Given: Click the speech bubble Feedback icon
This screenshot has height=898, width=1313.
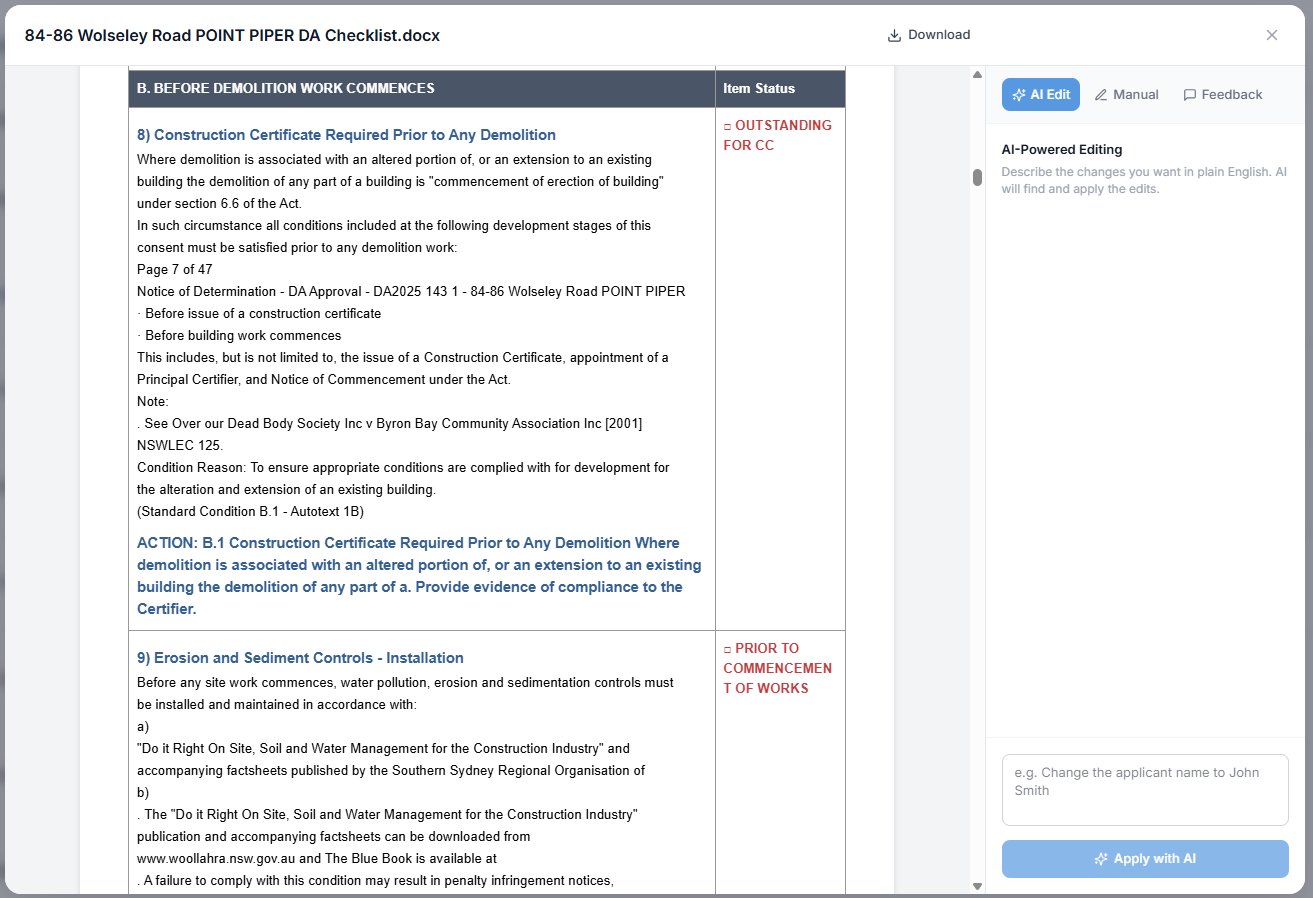Looking at the screenshot, I should point(1190,95).
